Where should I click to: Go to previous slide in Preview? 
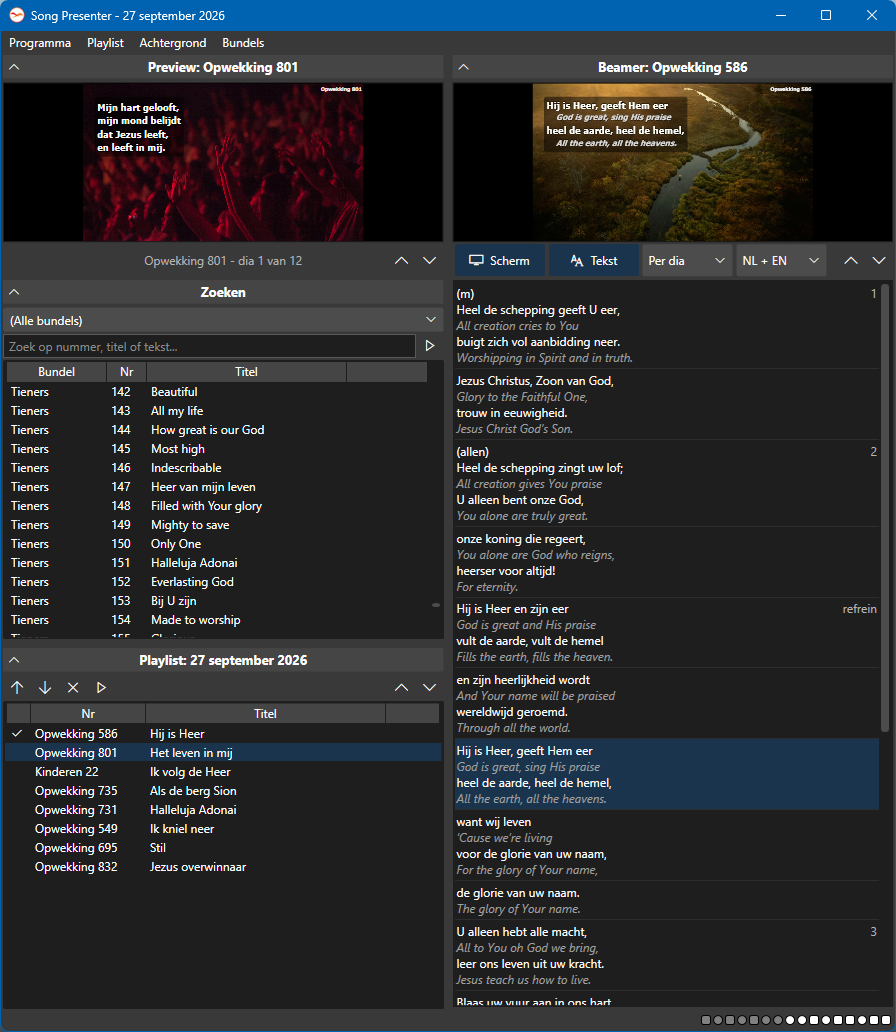pyautogui.click(x=402, y=261)
